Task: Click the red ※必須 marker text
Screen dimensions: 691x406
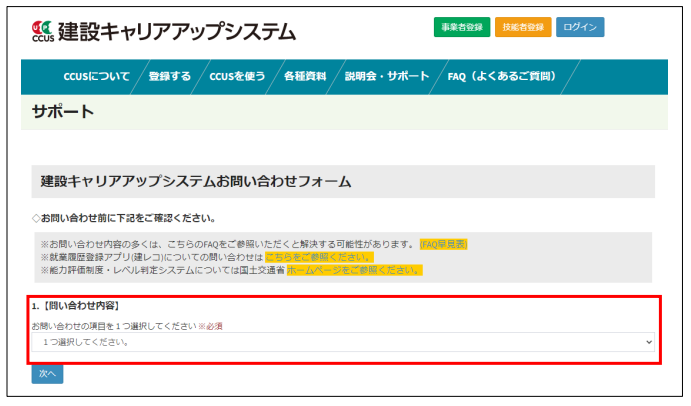Action: 210,326
